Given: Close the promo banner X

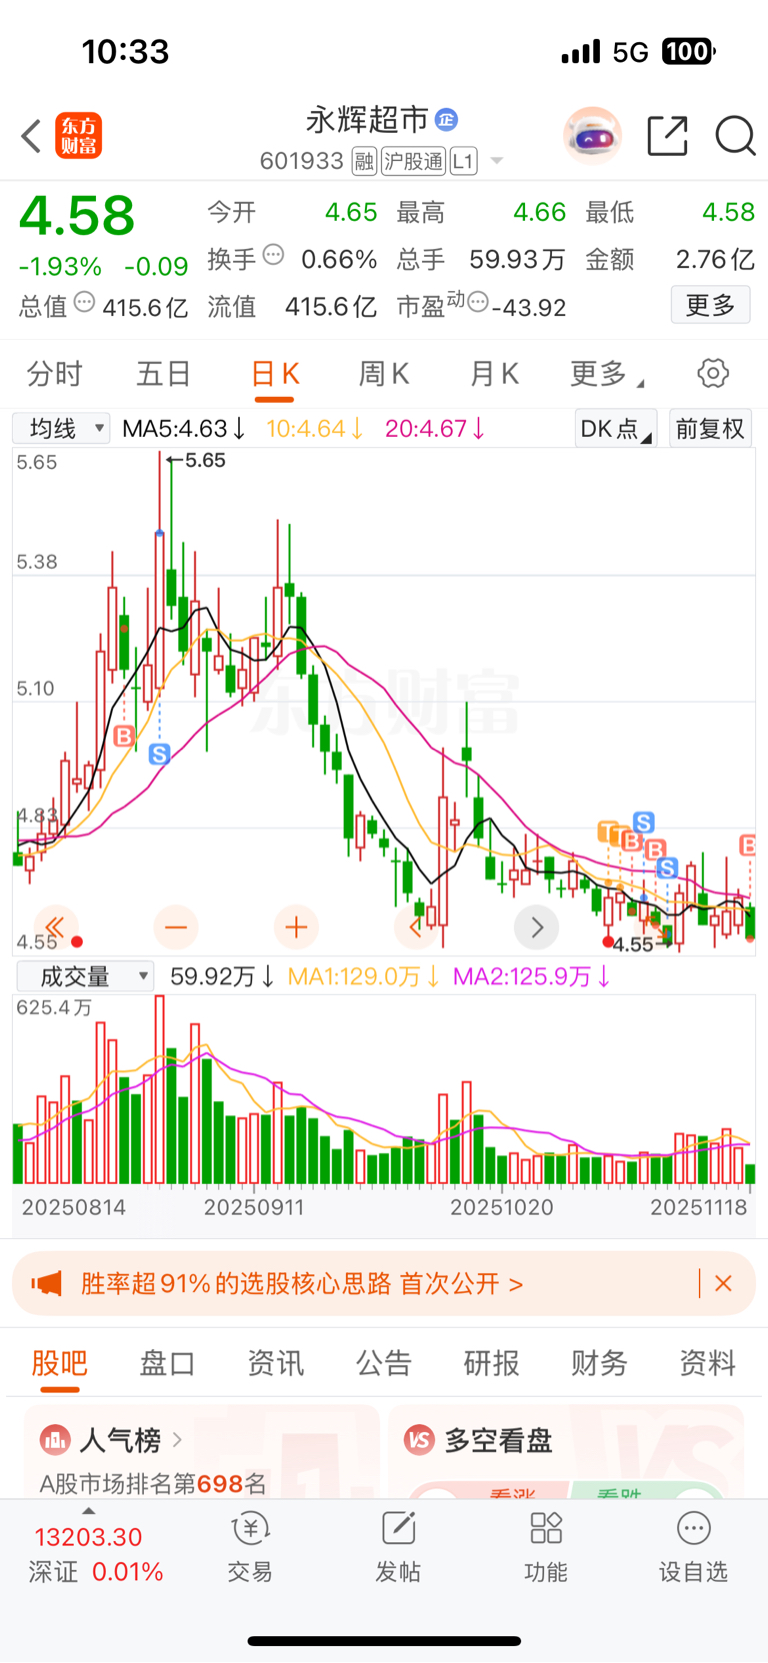Looking at the screenshot, I should [x=724, y=1283].
